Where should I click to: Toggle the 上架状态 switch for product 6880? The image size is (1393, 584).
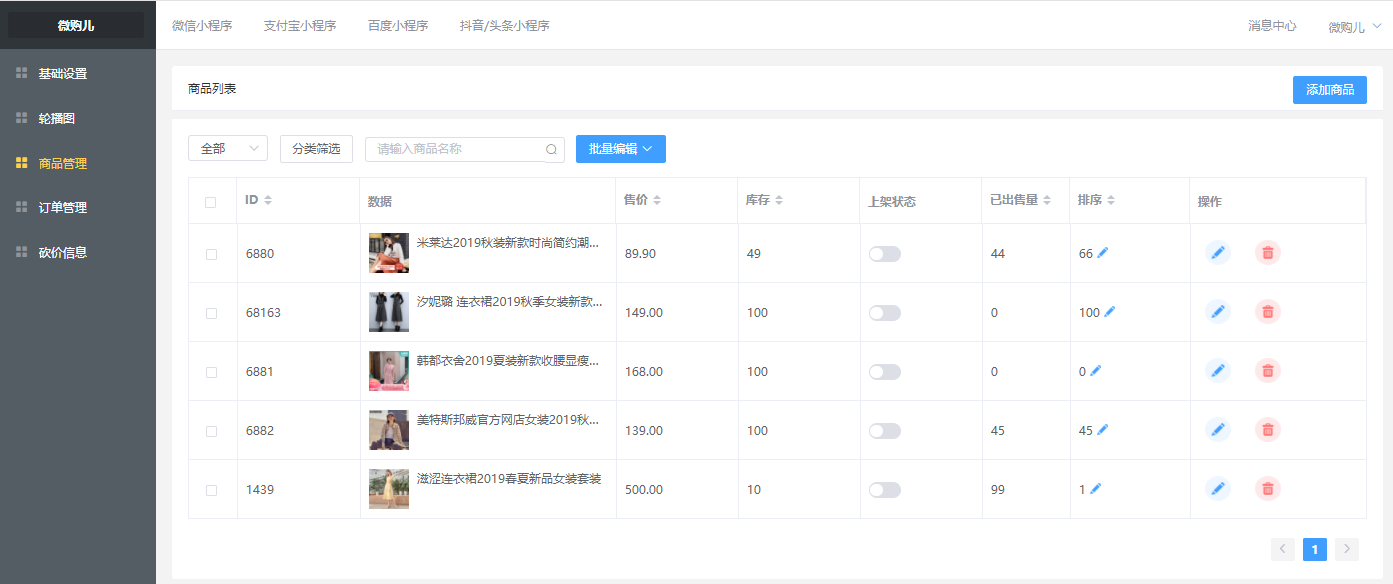point(885,254)
